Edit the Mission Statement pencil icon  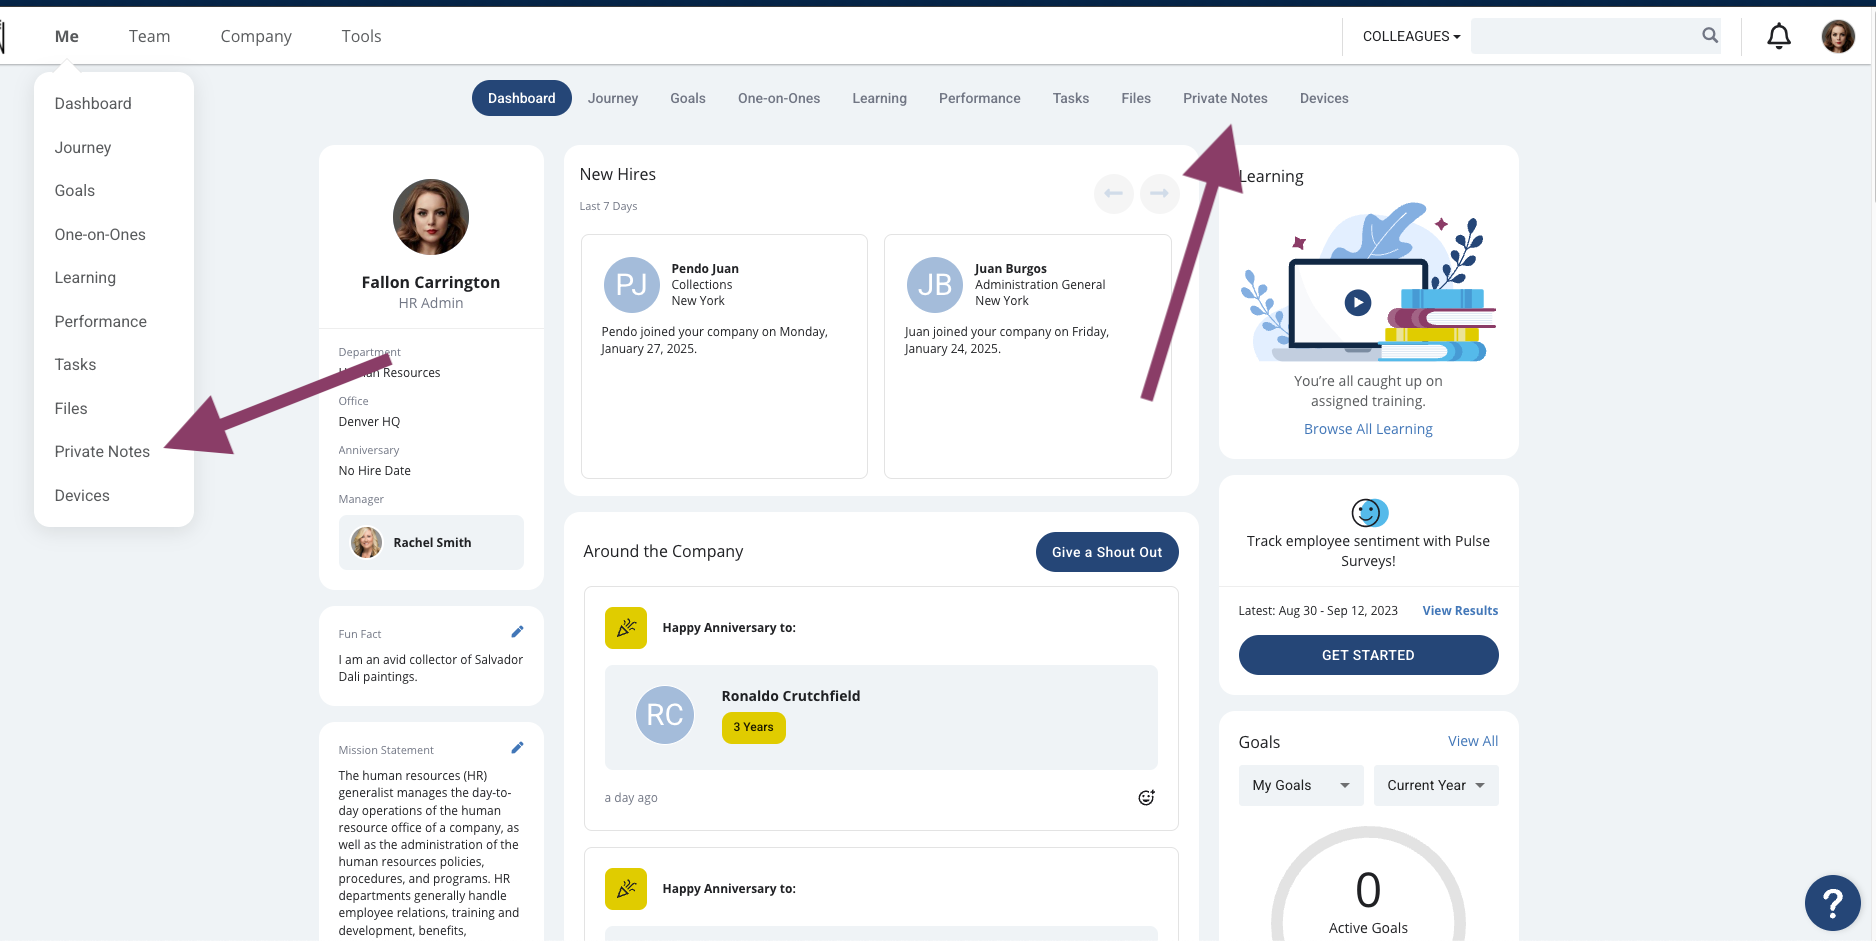click(517, 748)
